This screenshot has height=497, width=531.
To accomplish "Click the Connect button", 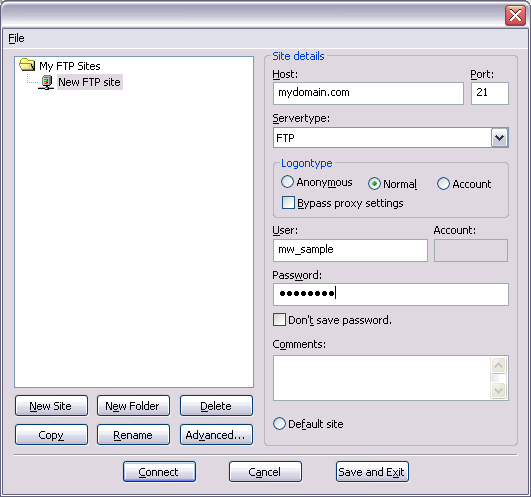I will click(x=160, y=472).
